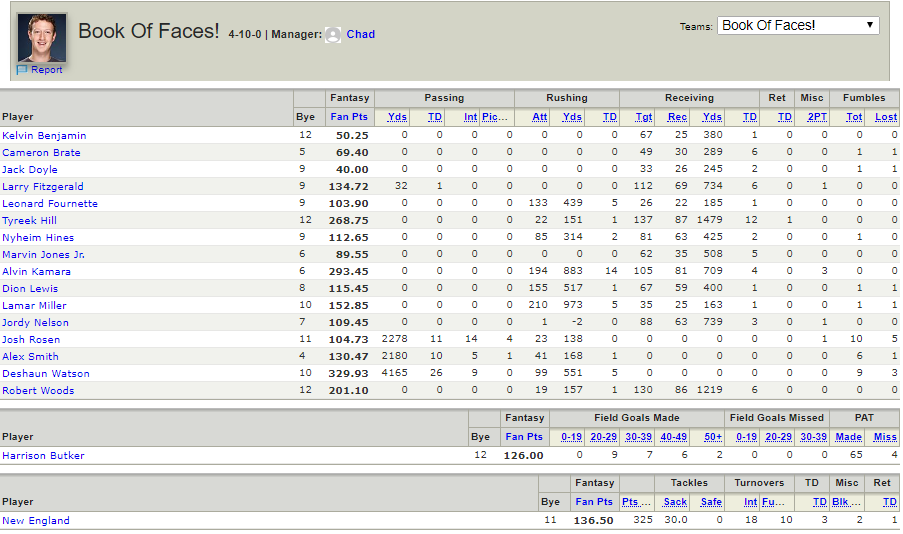Open Kelvin Benjamin's player page

click(x=44, y=135)
